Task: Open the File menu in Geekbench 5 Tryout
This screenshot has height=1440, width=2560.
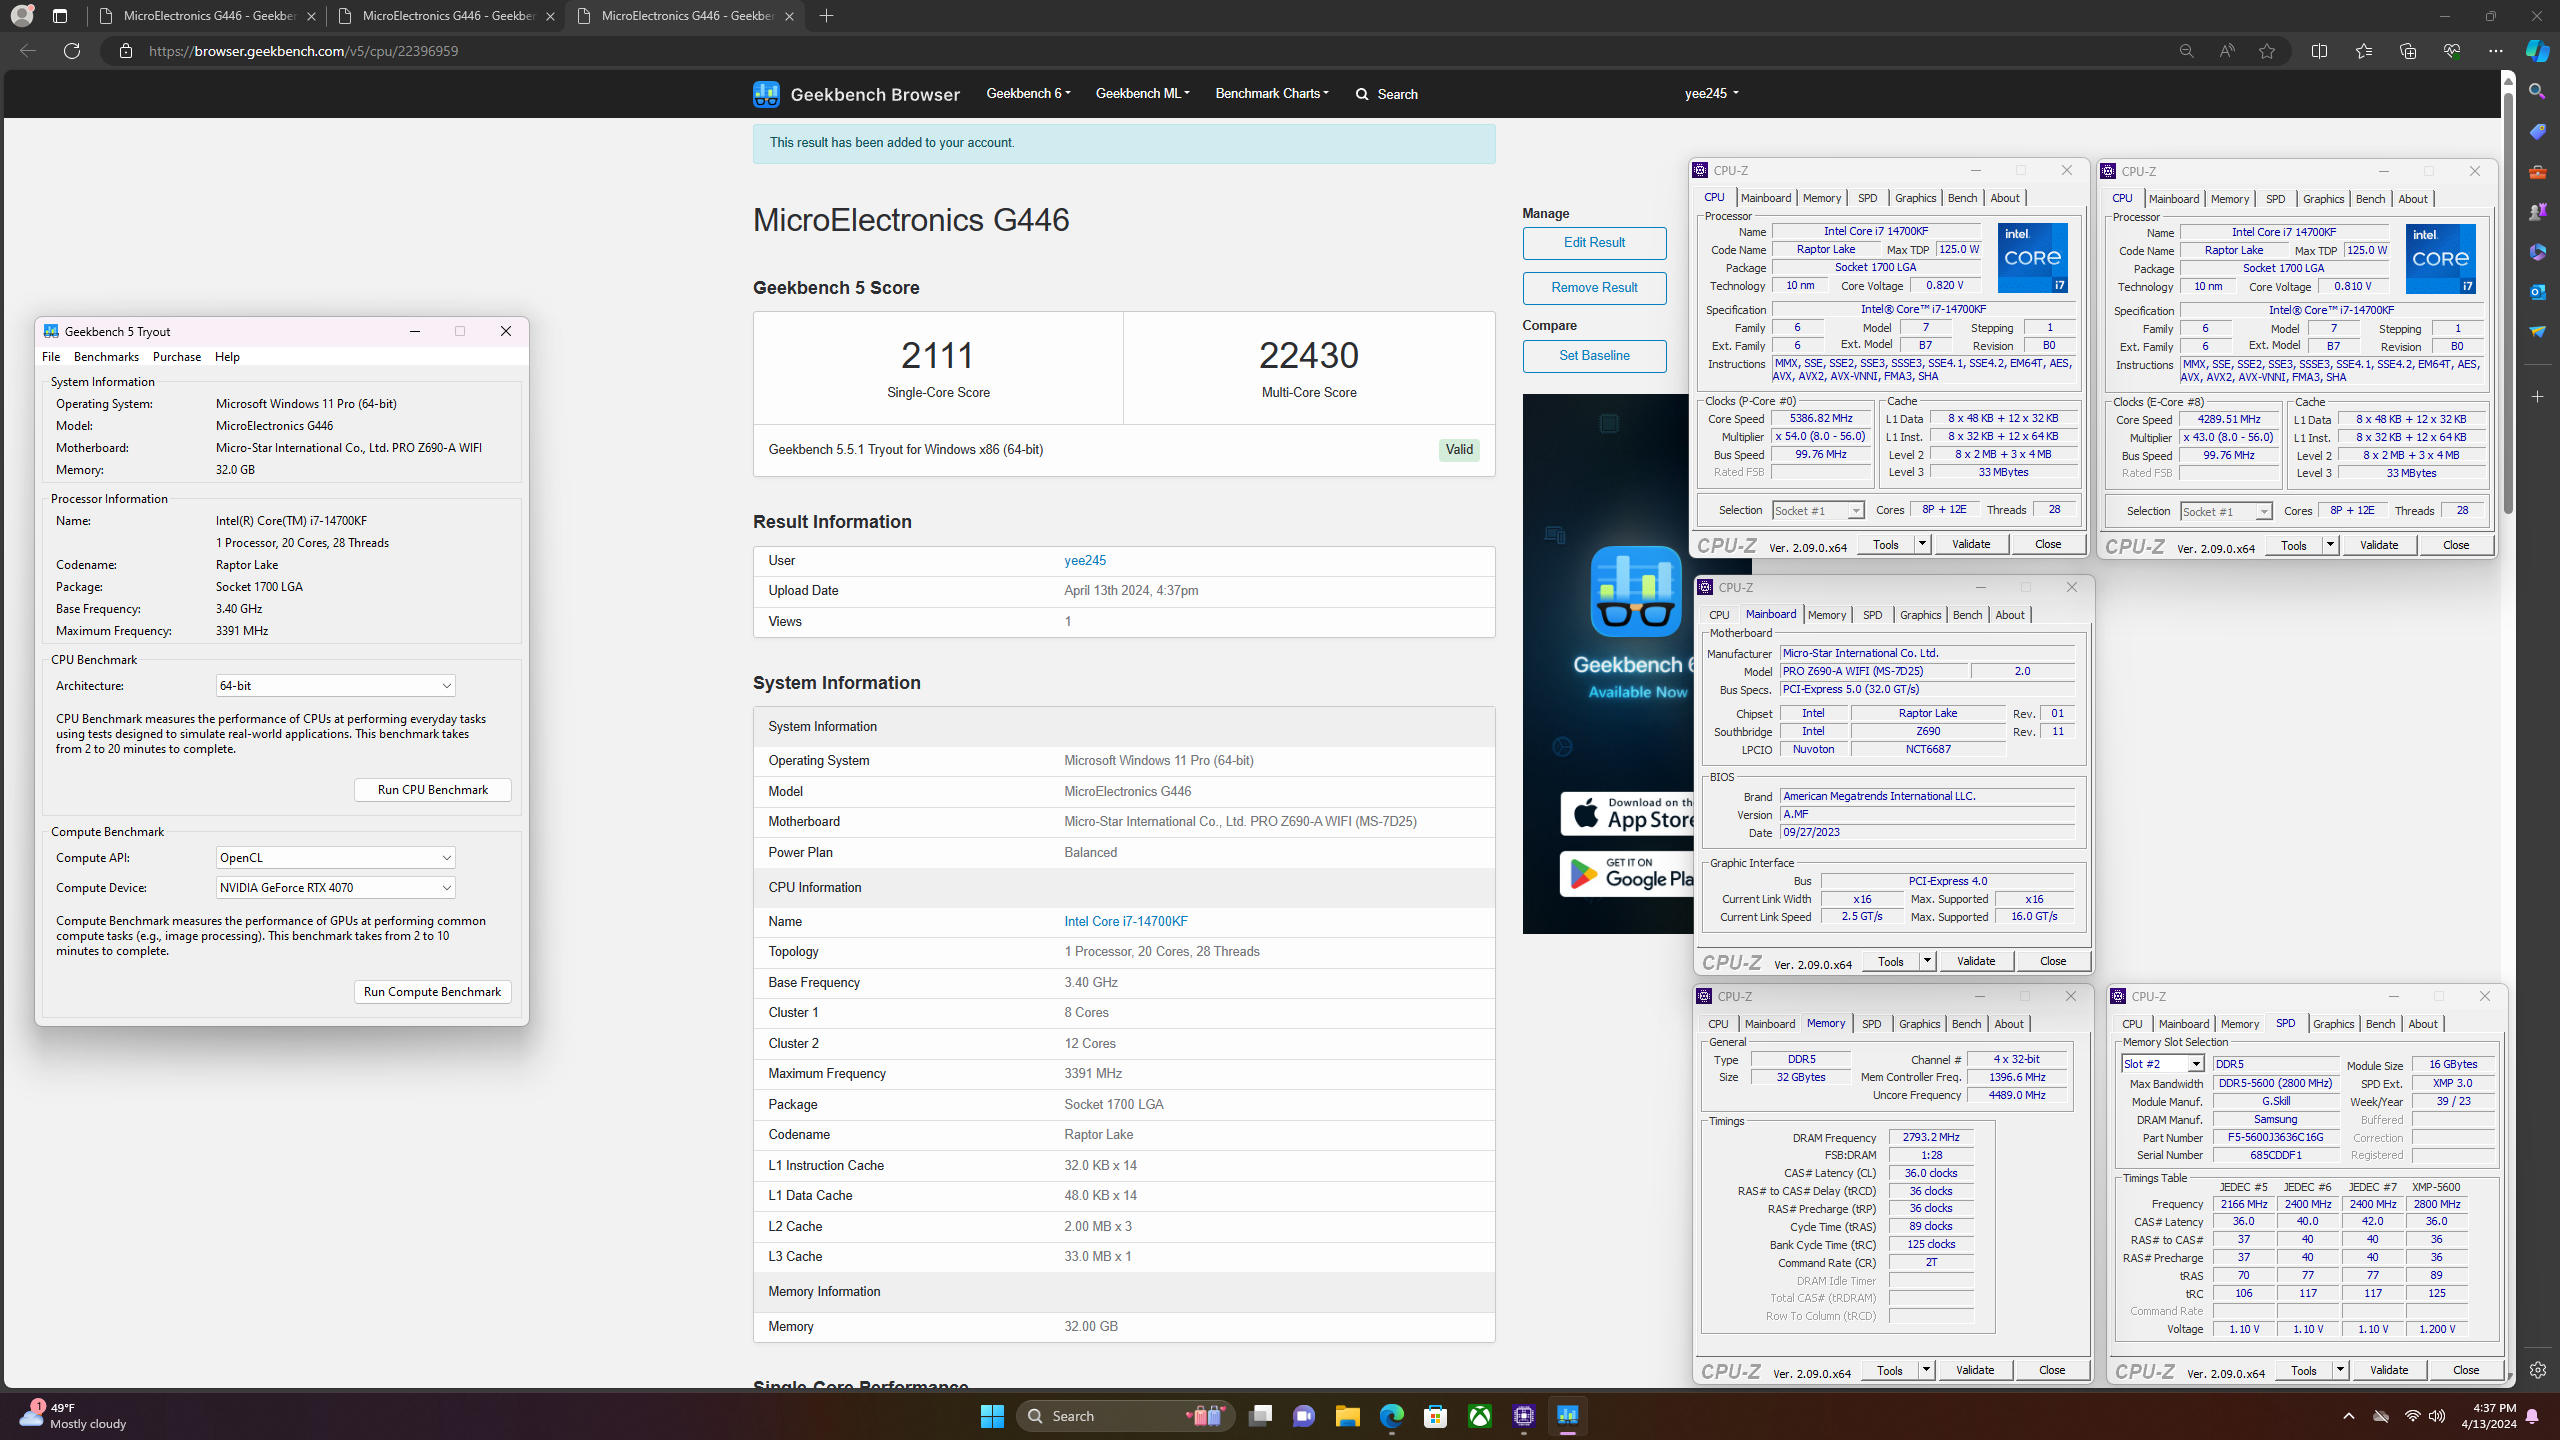Action: point(51,357)
